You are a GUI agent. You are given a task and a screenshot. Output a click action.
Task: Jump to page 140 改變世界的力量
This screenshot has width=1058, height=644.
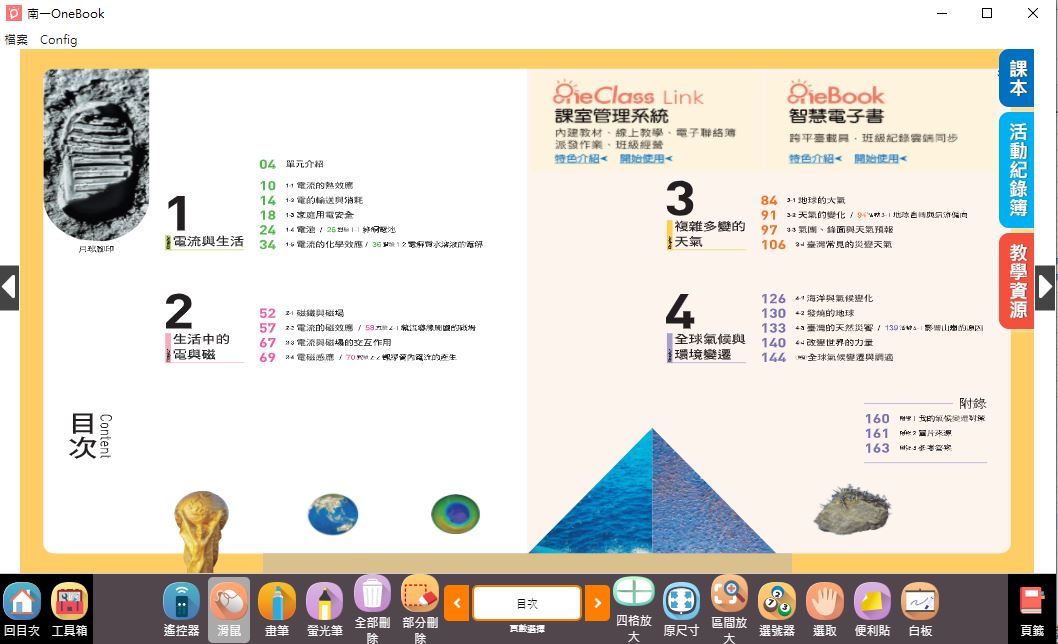(x=817, y=343)
